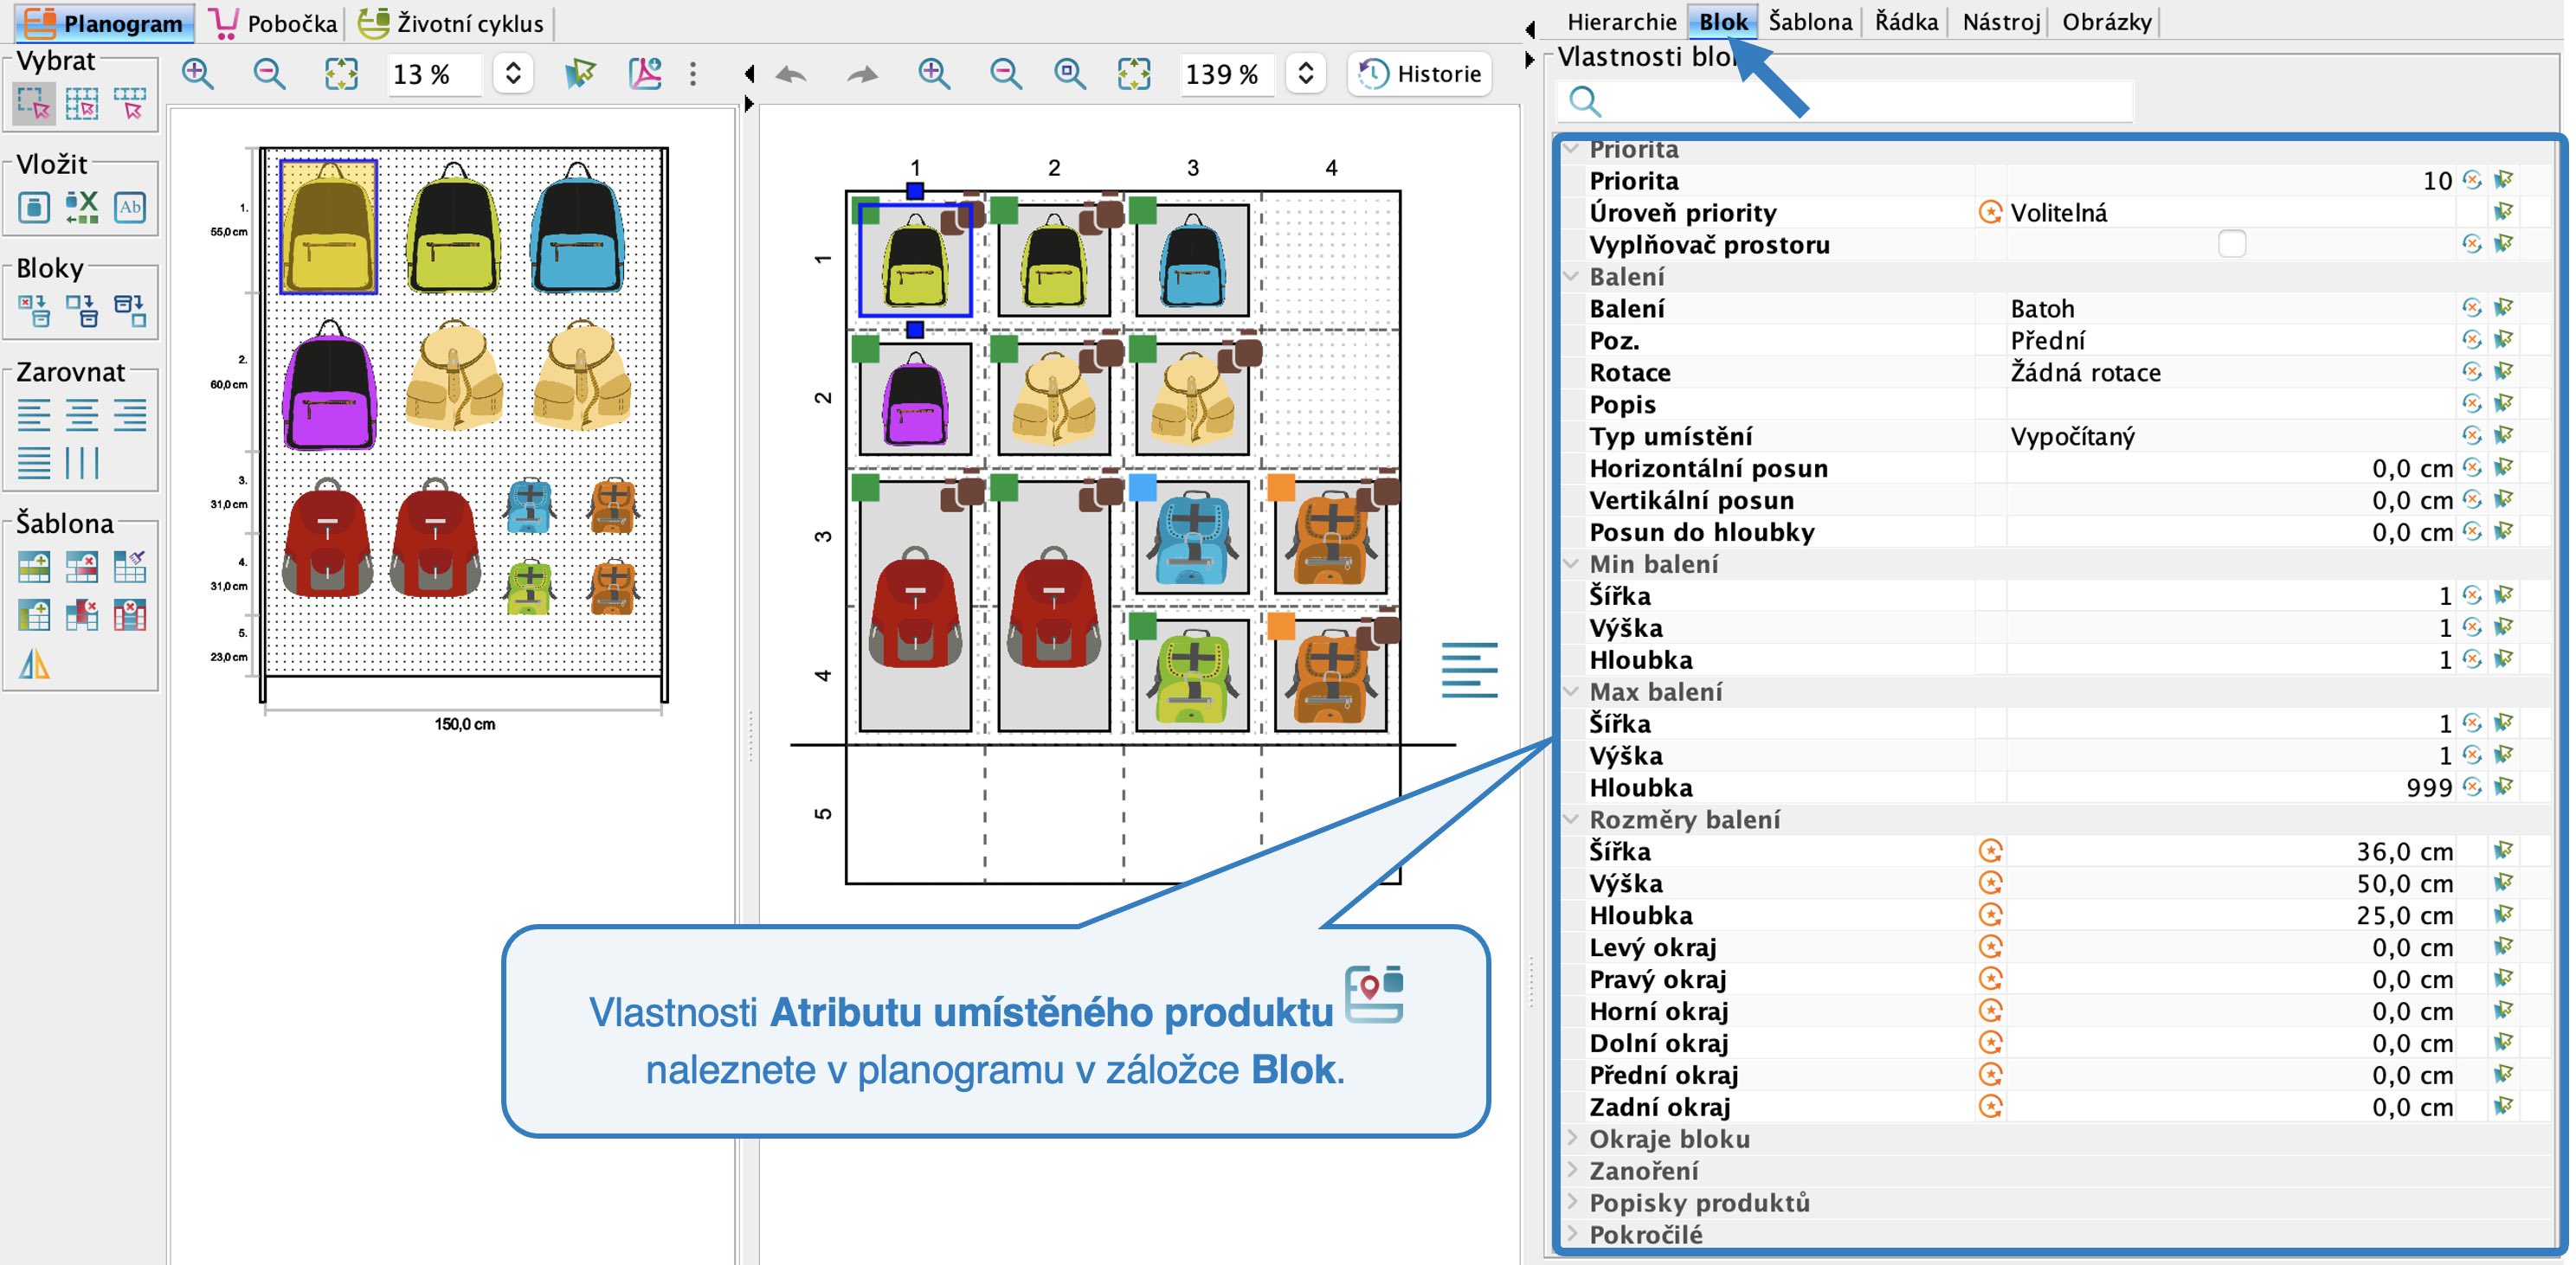This screenshot has height=1265, width=2576.
Task: Click the Úroveň priority value Volitelná
Action: [2058, 212]
